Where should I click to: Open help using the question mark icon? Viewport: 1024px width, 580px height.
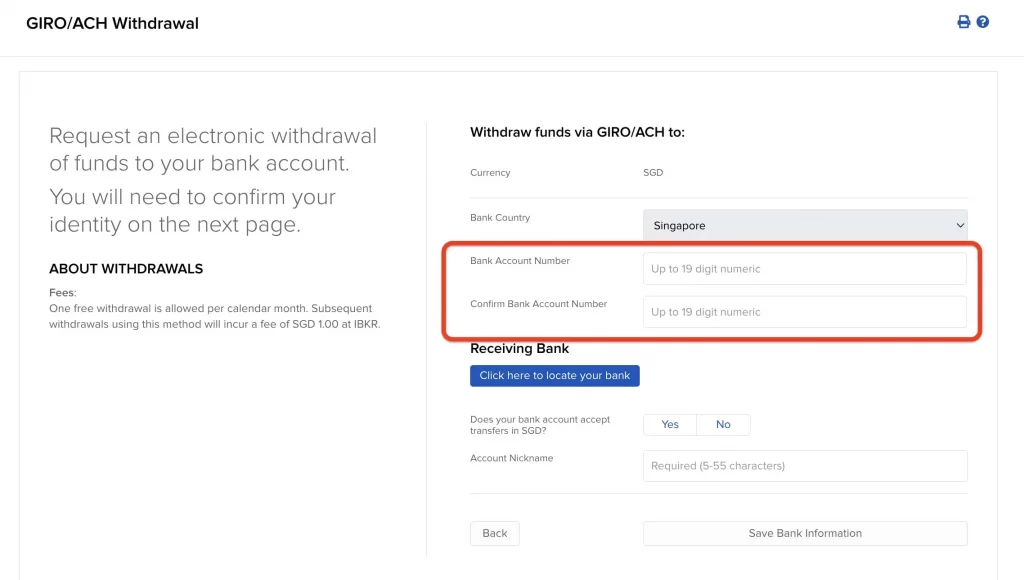(x=984, y=21)
